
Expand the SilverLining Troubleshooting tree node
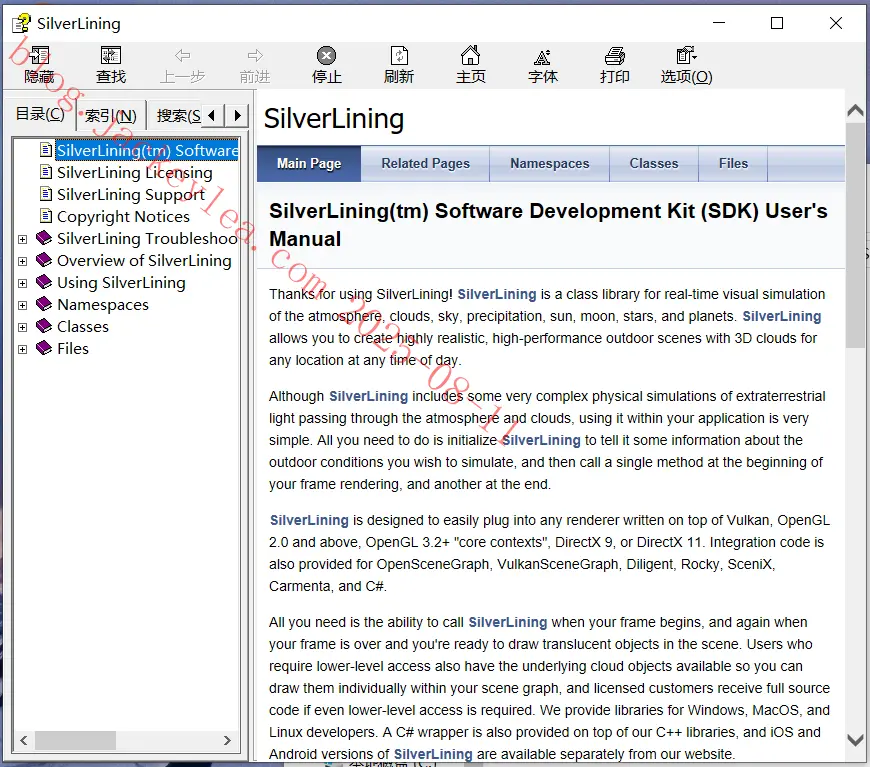pos(22,239)
